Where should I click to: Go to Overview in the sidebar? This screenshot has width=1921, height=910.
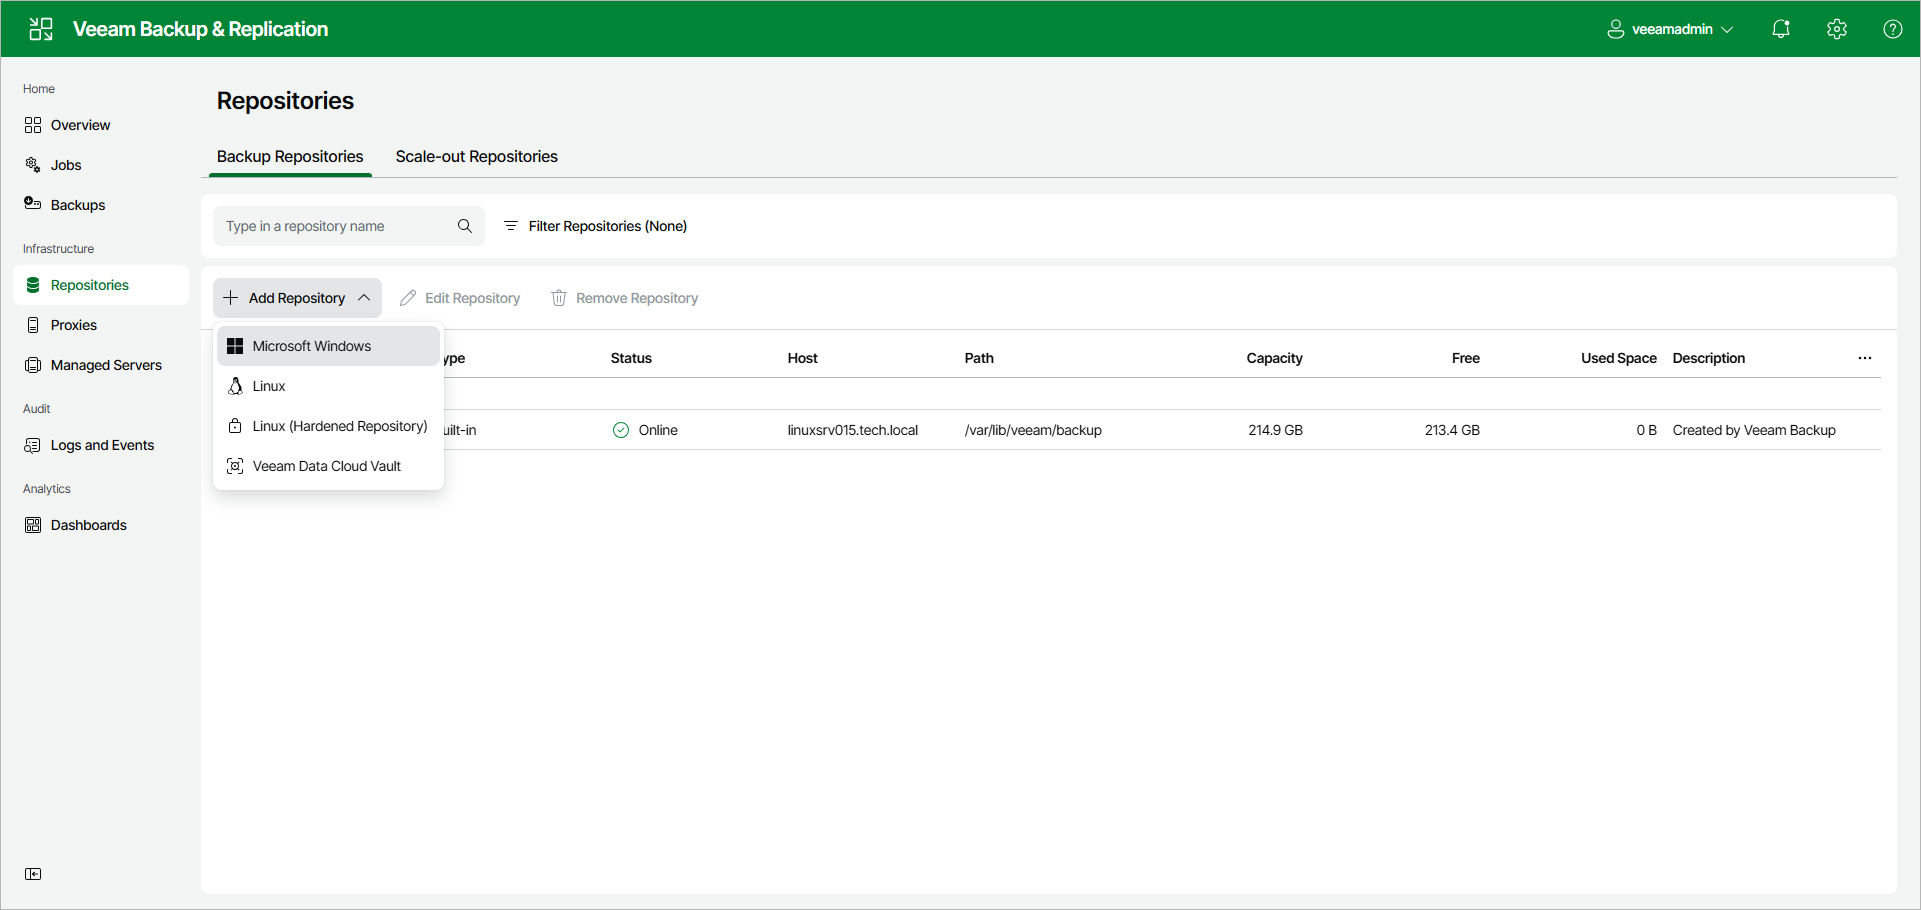(101, 125)
